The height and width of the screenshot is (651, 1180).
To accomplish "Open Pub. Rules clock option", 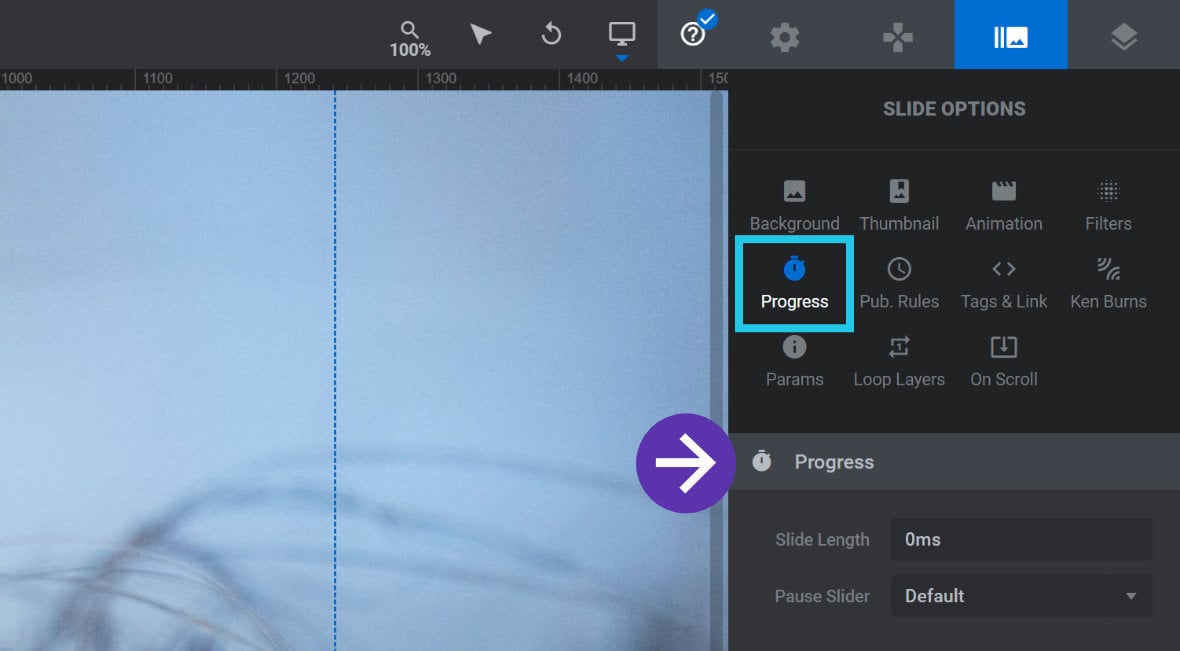I will click(x=899, y=284).
